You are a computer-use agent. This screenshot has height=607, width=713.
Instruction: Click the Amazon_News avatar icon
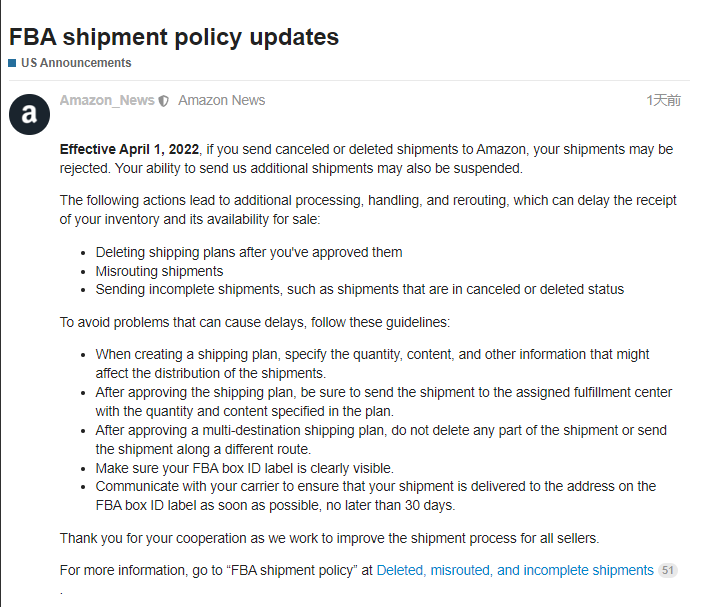[x=30, y=115]
